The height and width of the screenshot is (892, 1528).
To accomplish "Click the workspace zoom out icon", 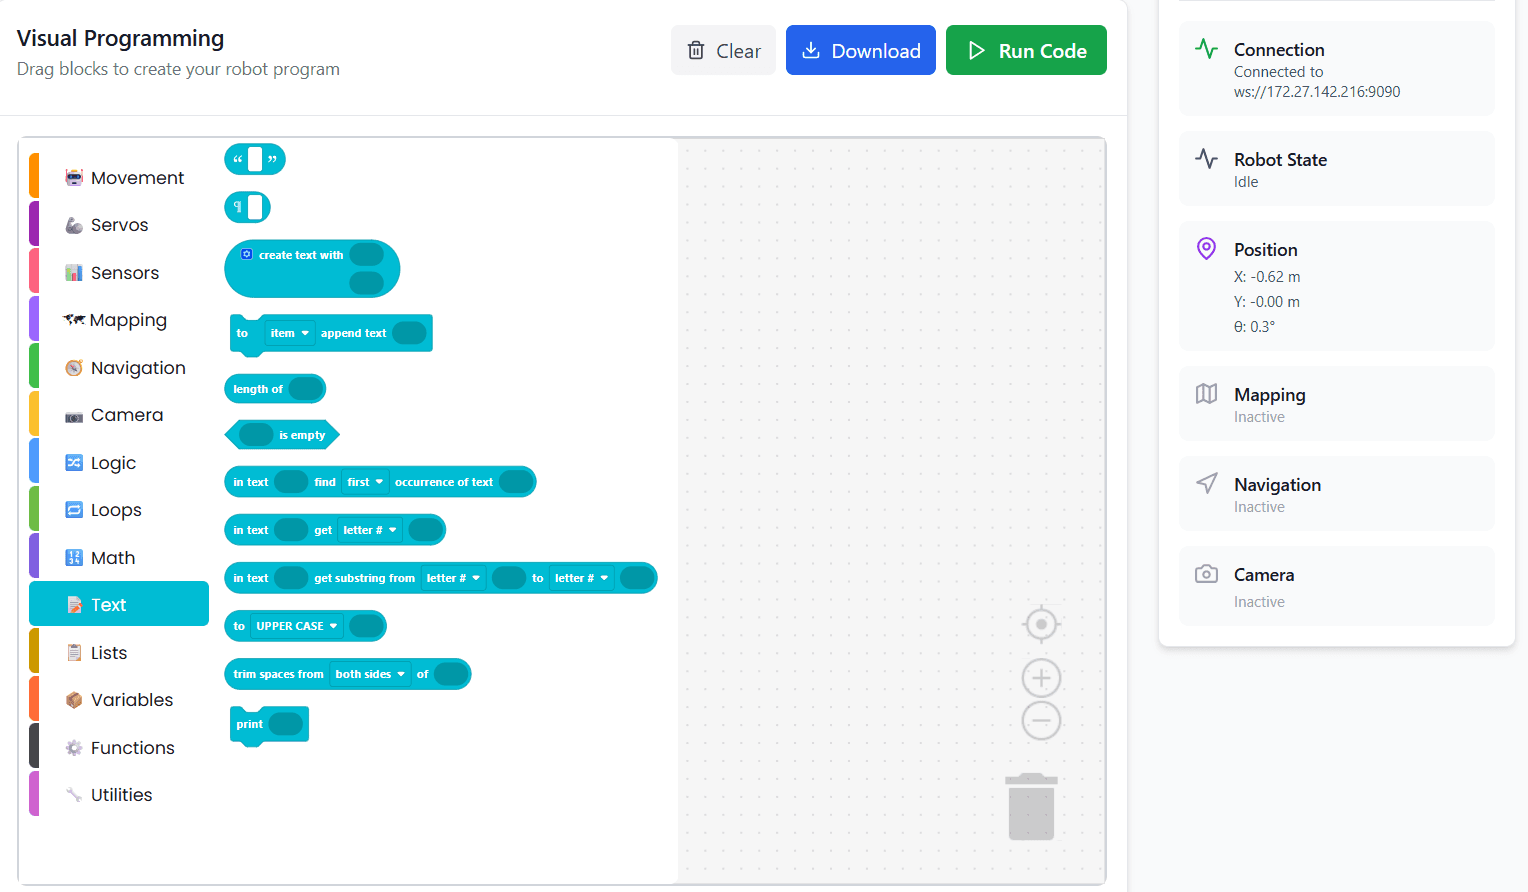I will pos(1041,720).
